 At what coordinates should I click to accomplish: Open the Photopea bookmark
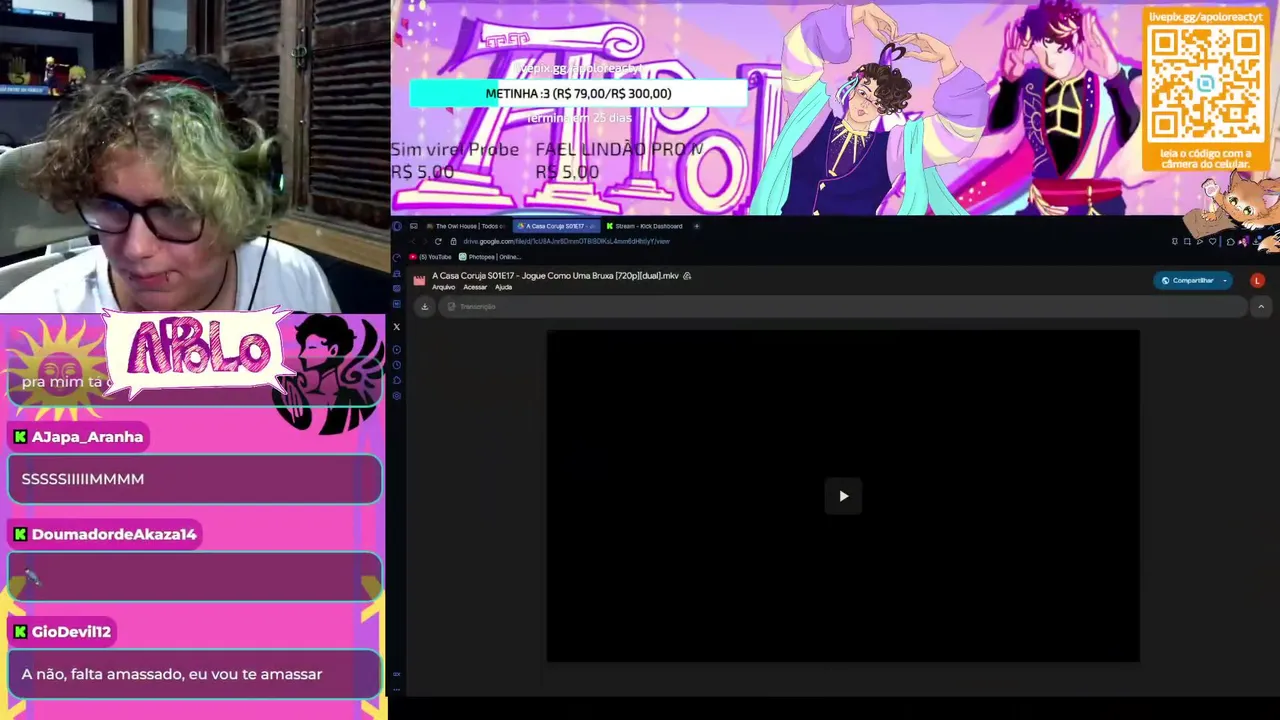pyautogui.click(x=490, y=257)
